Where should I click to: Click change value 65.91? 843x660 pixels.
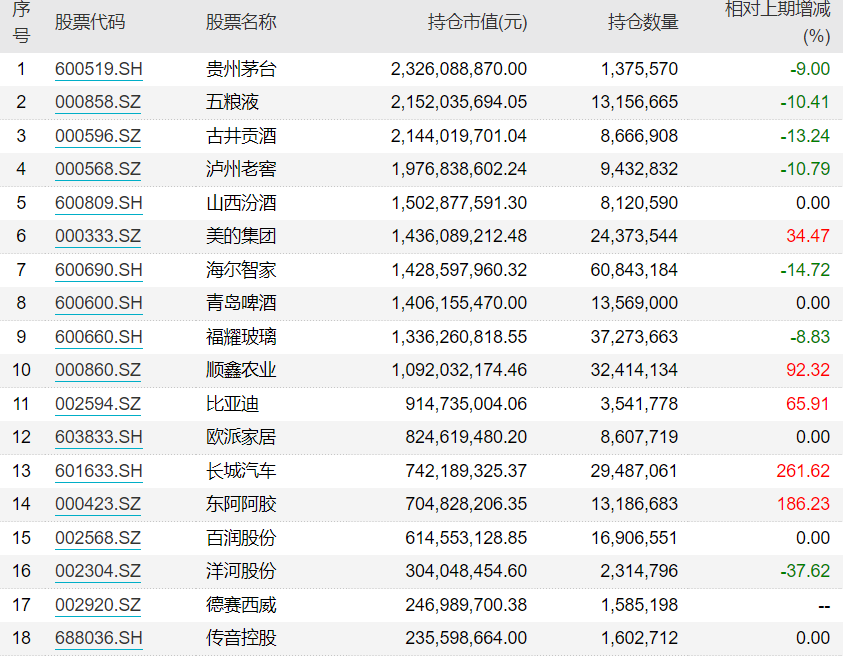pyautogui.click(x=808, y=404)
